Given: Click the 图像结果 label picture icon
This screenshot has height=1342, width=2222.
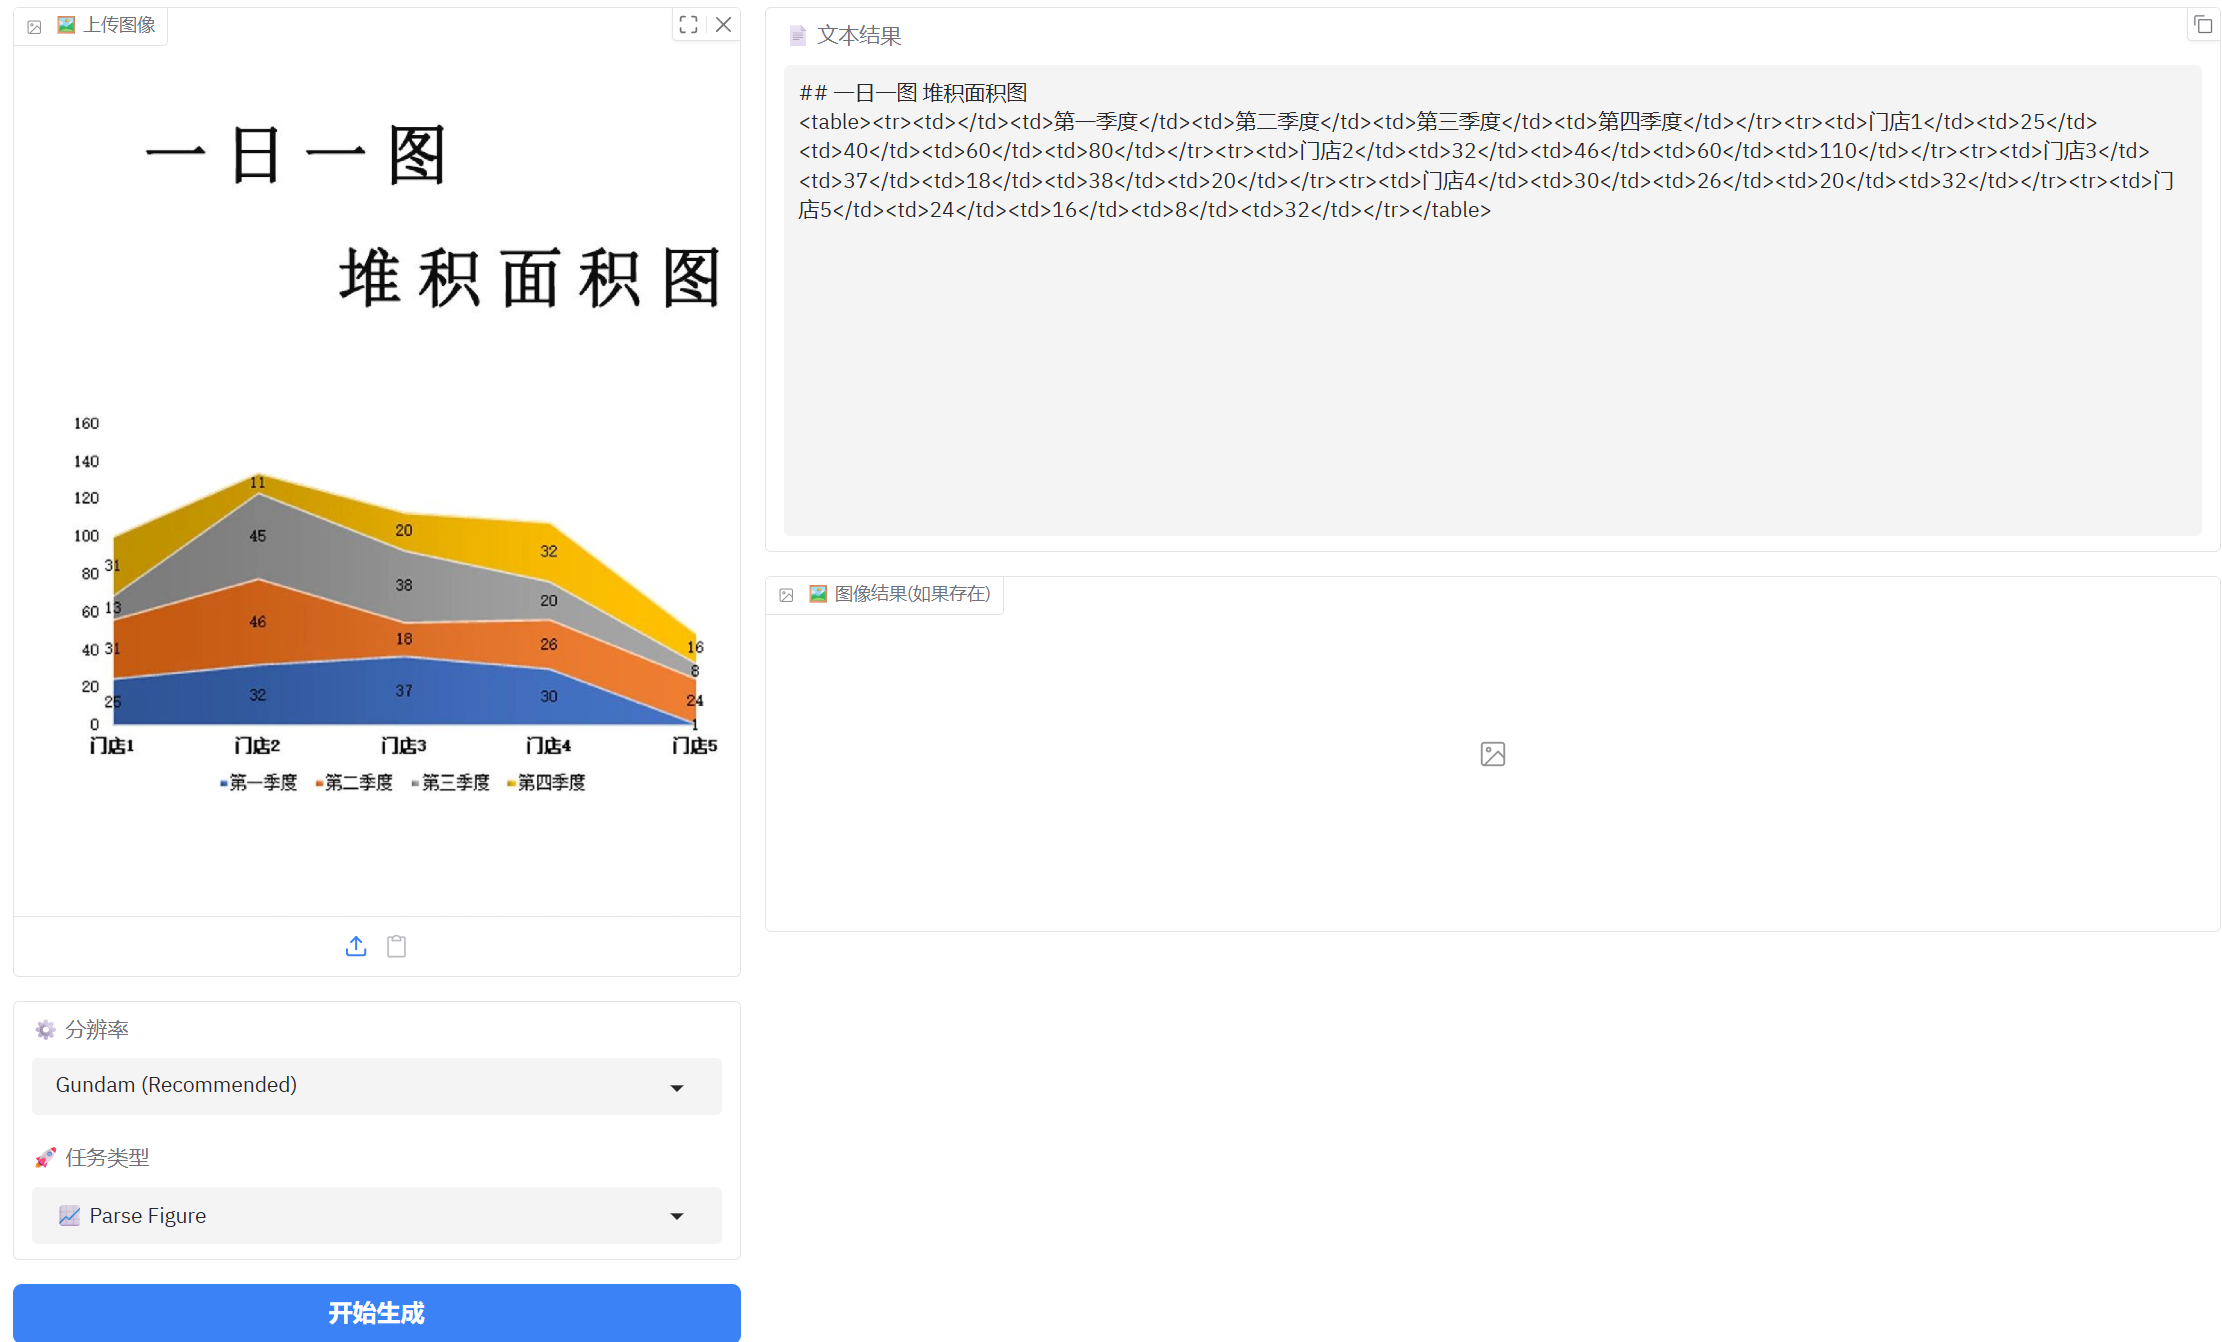Looking at the screenshot, I should pyautogui.click(x=818, y=594).
